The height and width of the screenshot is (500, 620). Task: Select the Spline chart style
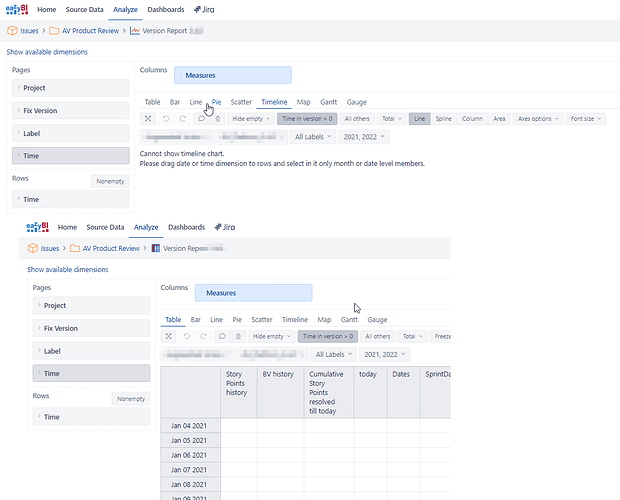pos(443,119)
